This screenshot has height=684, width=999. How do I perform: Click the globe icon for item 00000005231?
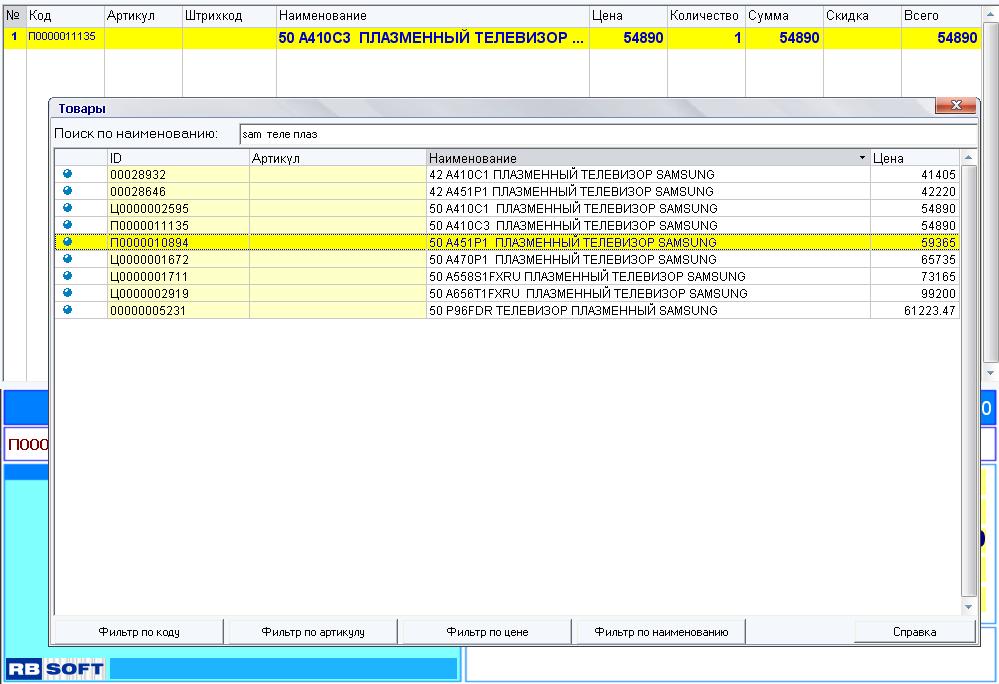pyautogui.click(x=67, y=310)
